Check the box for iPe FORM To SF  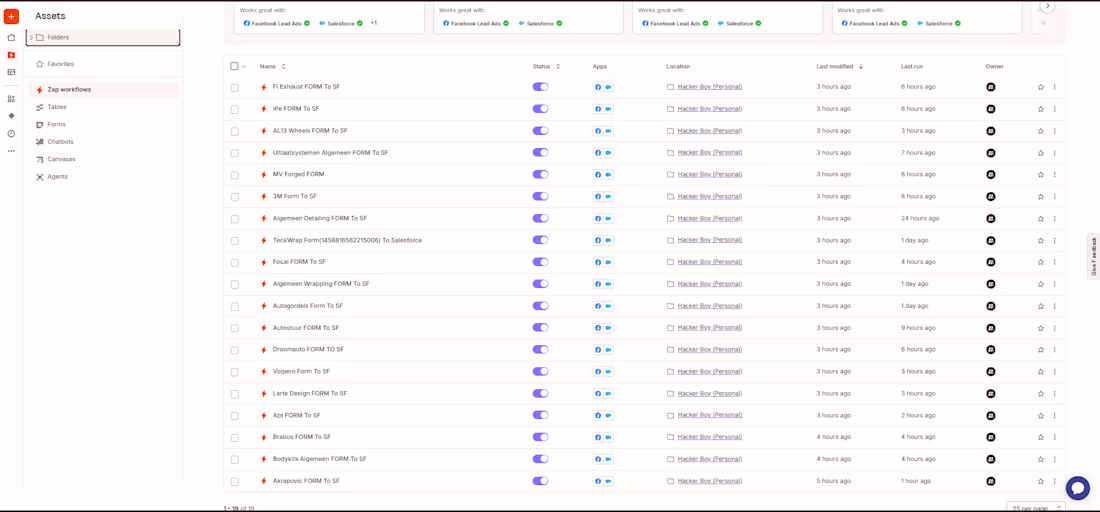tap(234, 109)
